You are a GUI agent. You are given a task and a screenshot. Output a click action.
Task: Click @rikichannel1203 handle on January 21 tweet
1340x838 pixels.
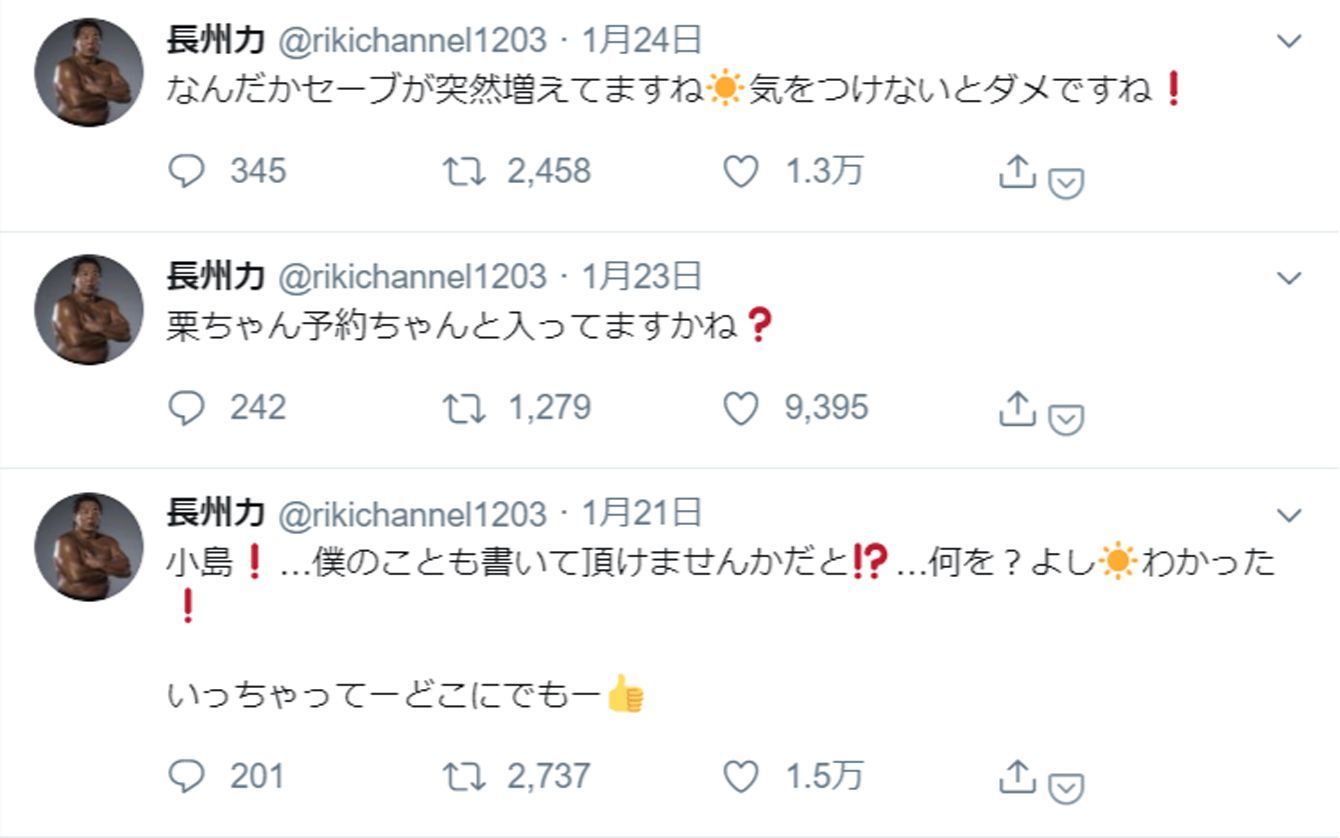coord(410,514)
